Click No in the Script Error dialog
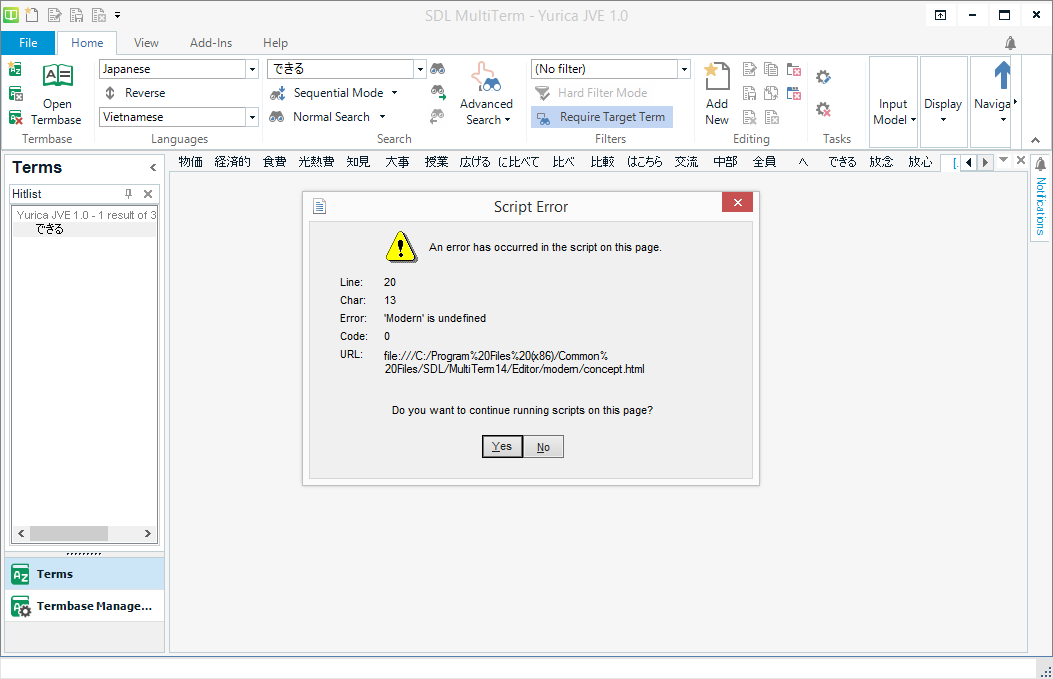The height and width of the screenshot is (679, 1053). tap(543, 447)
